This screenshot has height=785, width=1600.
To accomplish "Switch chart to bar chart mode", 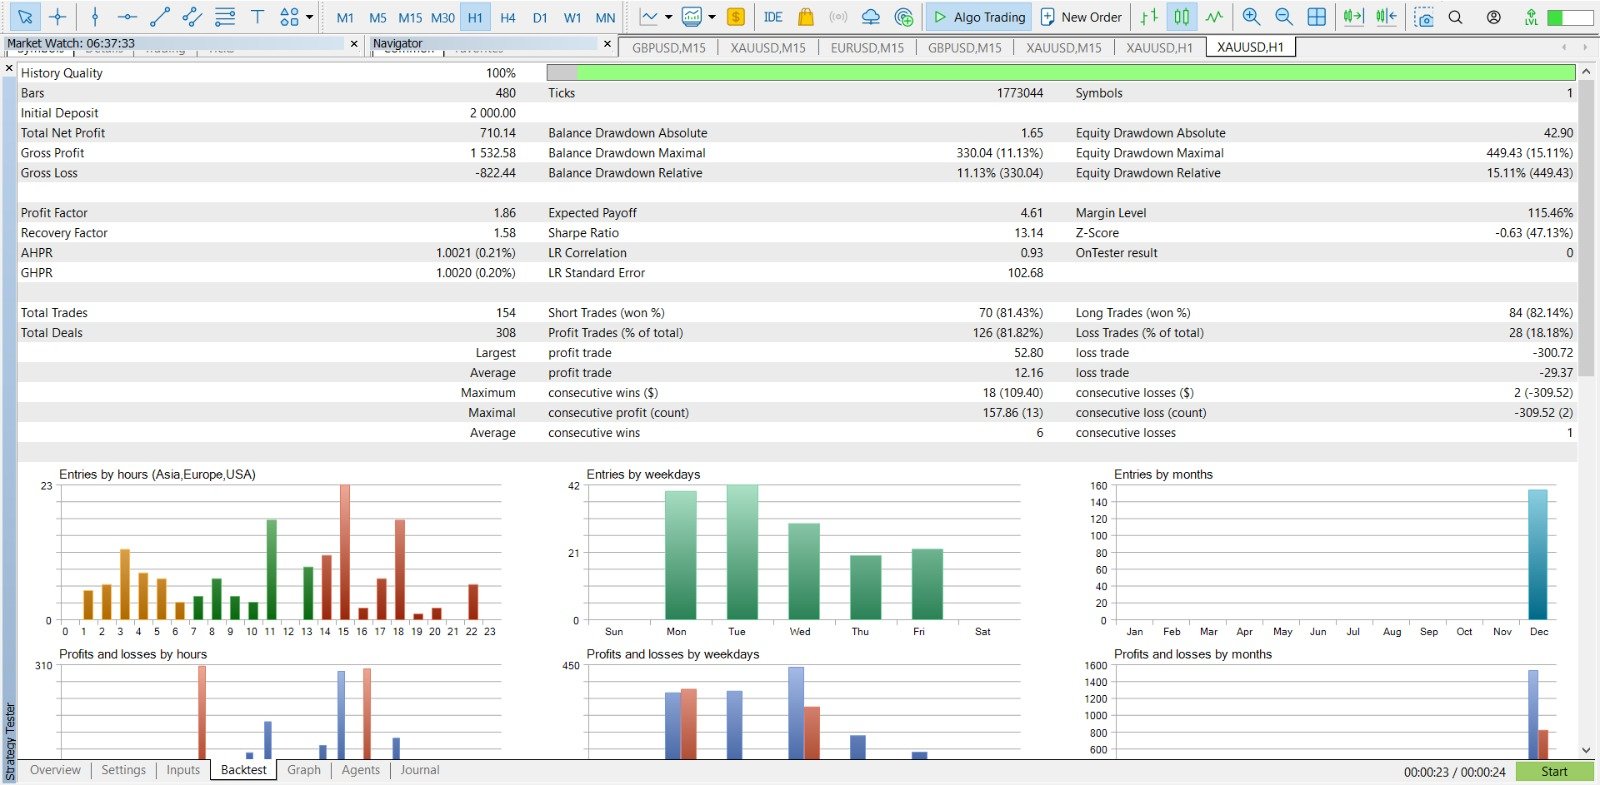I will 1149,17.
